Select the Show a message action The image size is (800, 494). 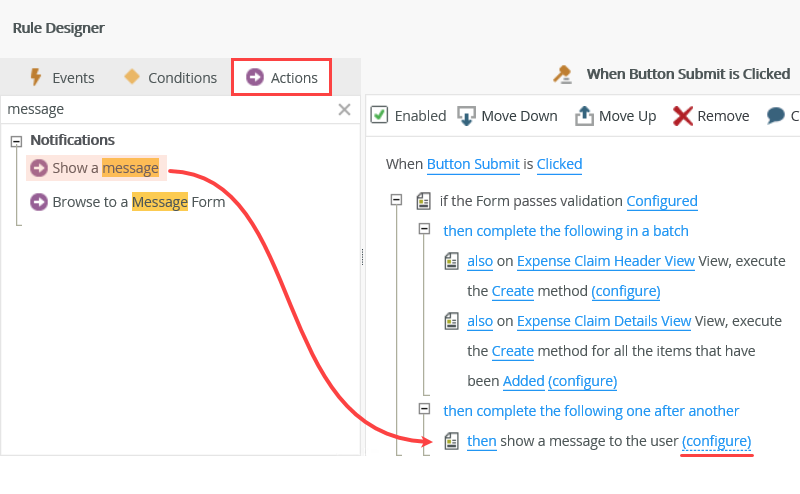tap(105, 168)
